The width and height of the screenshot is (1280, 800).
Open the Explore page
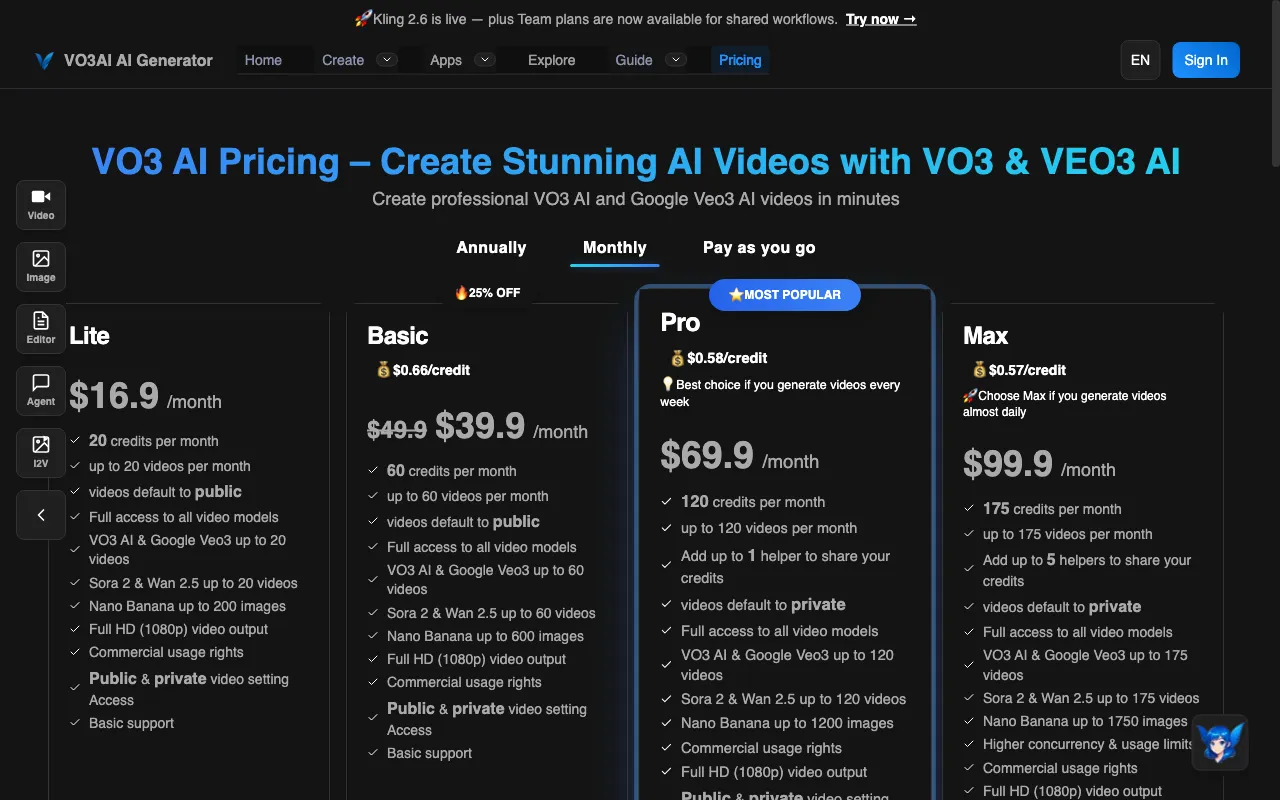click(552, 60)
